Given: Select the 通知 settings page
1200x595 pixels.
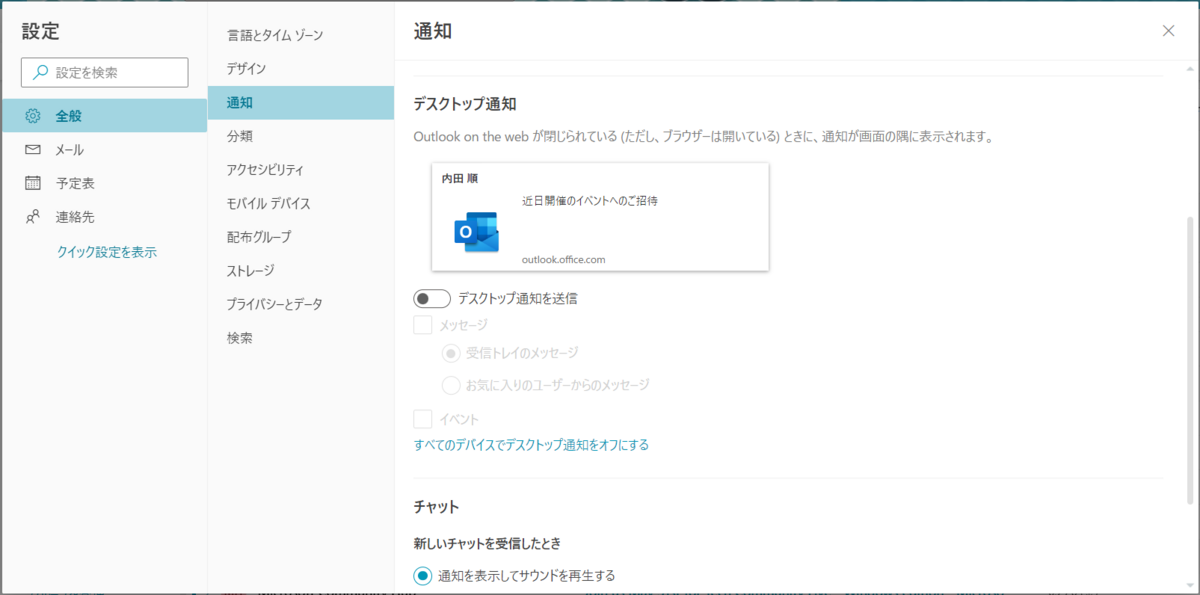Looking at the screenshot, I should [301, 103].
